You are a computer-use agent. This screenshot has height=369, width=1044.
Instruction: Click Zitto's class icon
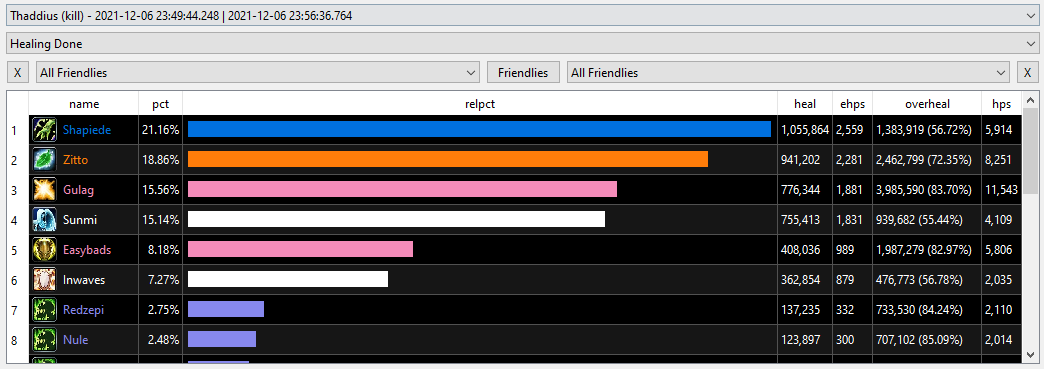(x=44, y=160)
